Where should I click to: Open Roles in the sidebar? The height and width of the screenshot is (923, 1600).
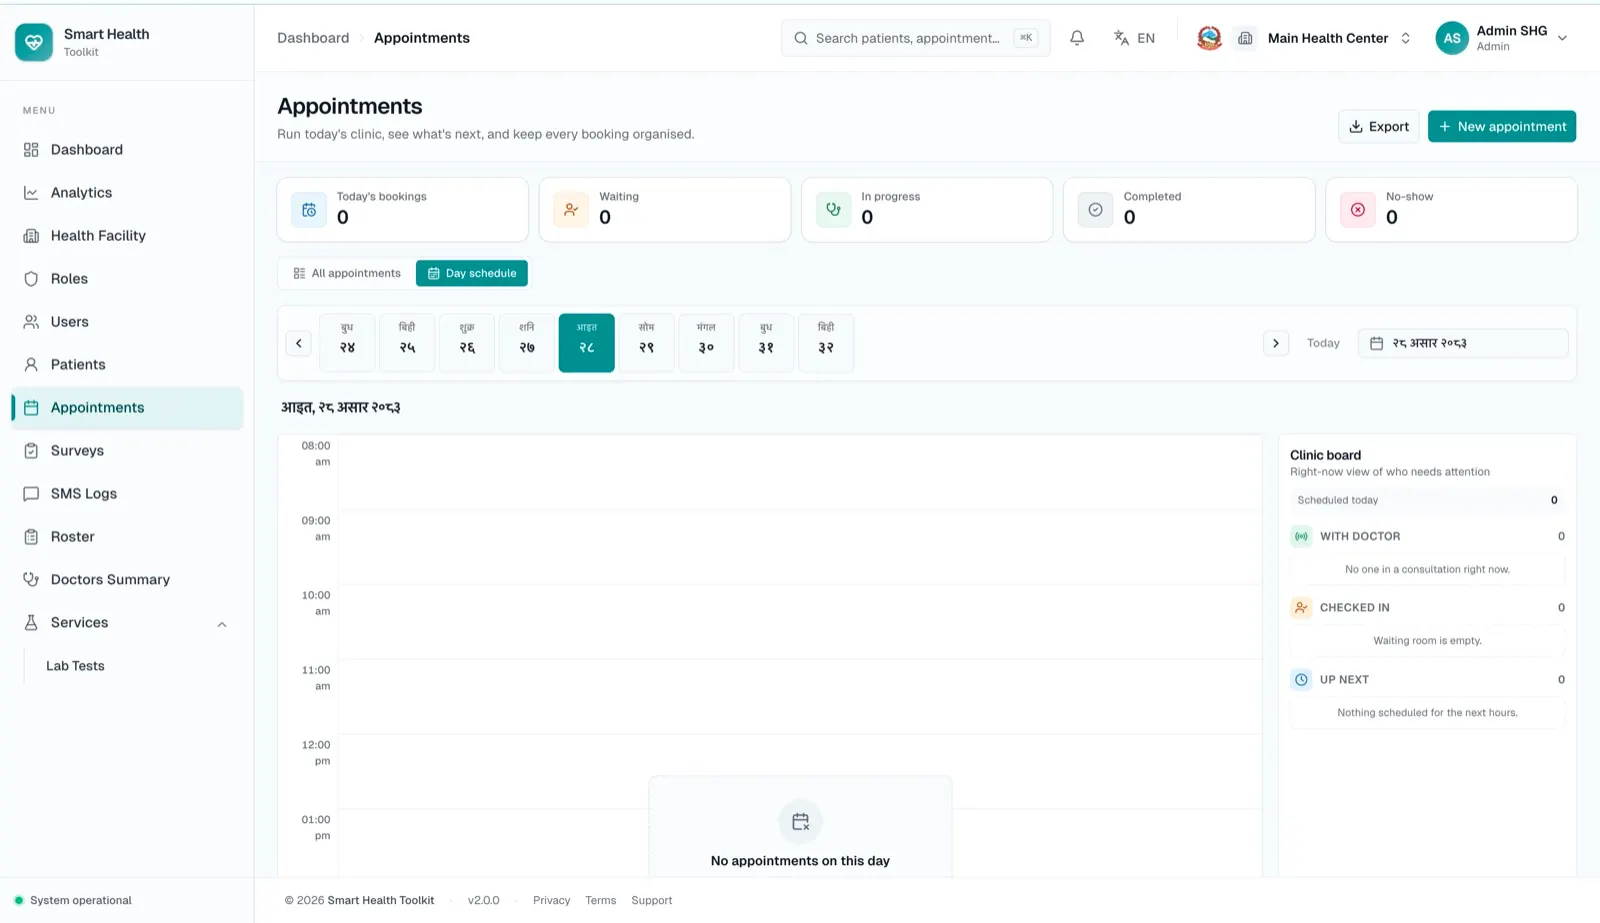[127, 279]
